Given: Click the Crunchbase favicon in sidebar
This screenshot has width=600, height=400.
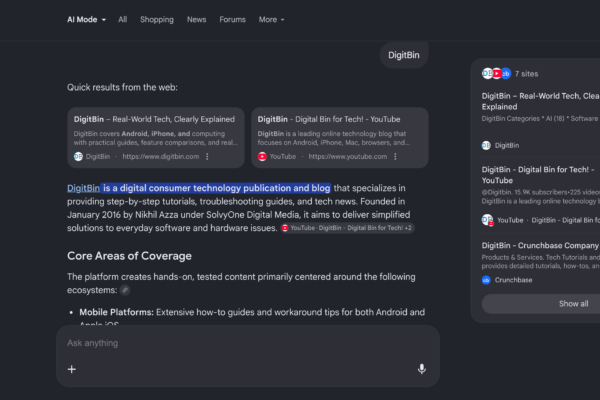Looking at the screenshot, I should point(486,280).
